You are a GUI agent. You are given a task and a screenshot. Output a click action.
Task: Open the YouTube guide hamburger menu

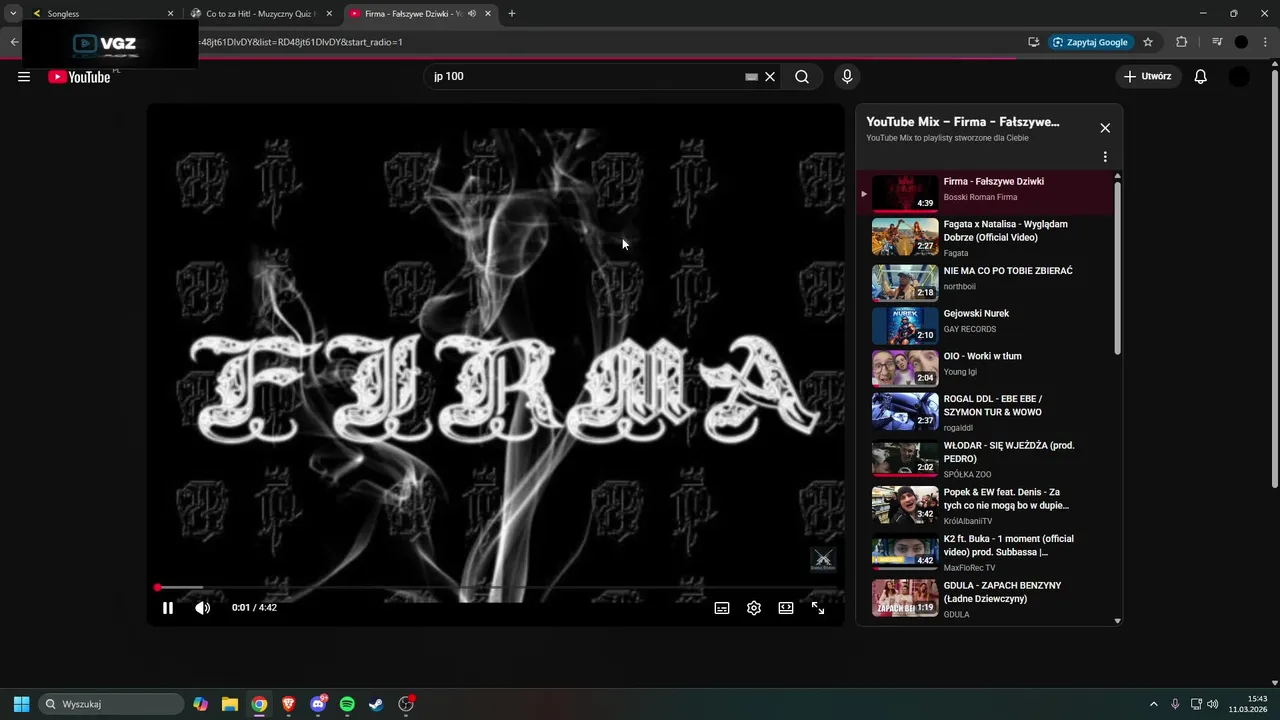[x=24, y=77]
